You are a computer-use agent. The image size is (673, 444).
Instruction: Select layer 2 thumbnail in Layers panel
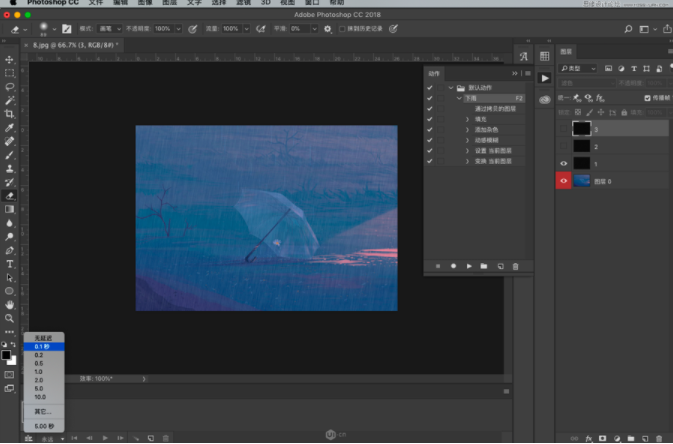pyautogui.click(x=581, y=146)
